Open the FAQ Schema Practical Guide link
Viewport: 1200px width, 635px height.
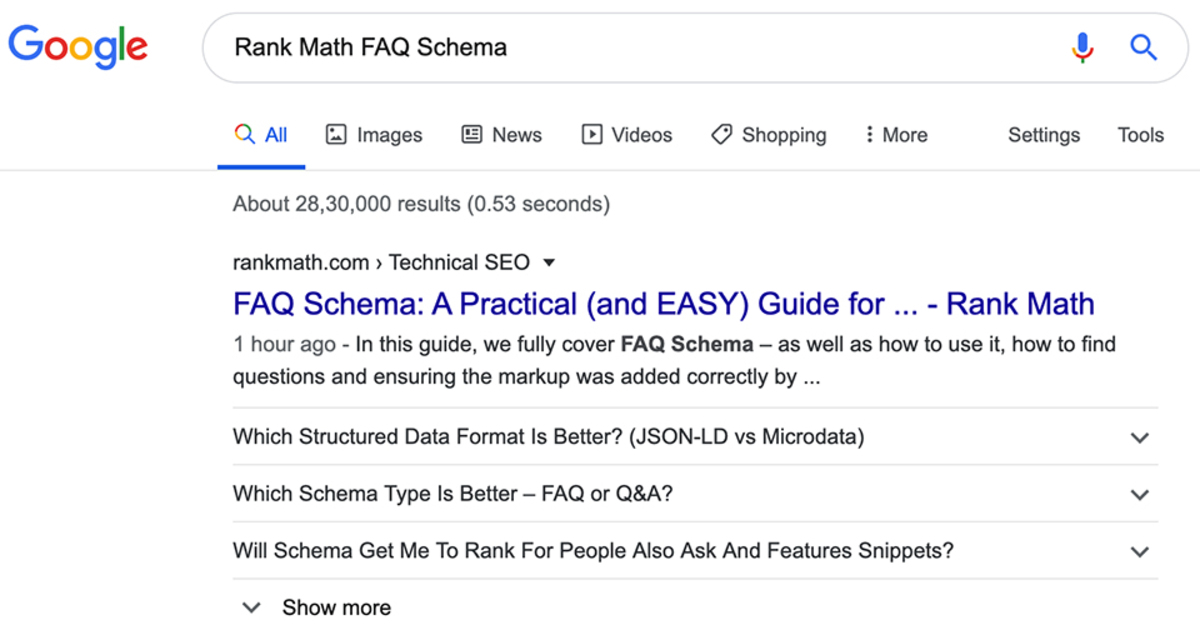pyautogui.click(x=663, y=304)
